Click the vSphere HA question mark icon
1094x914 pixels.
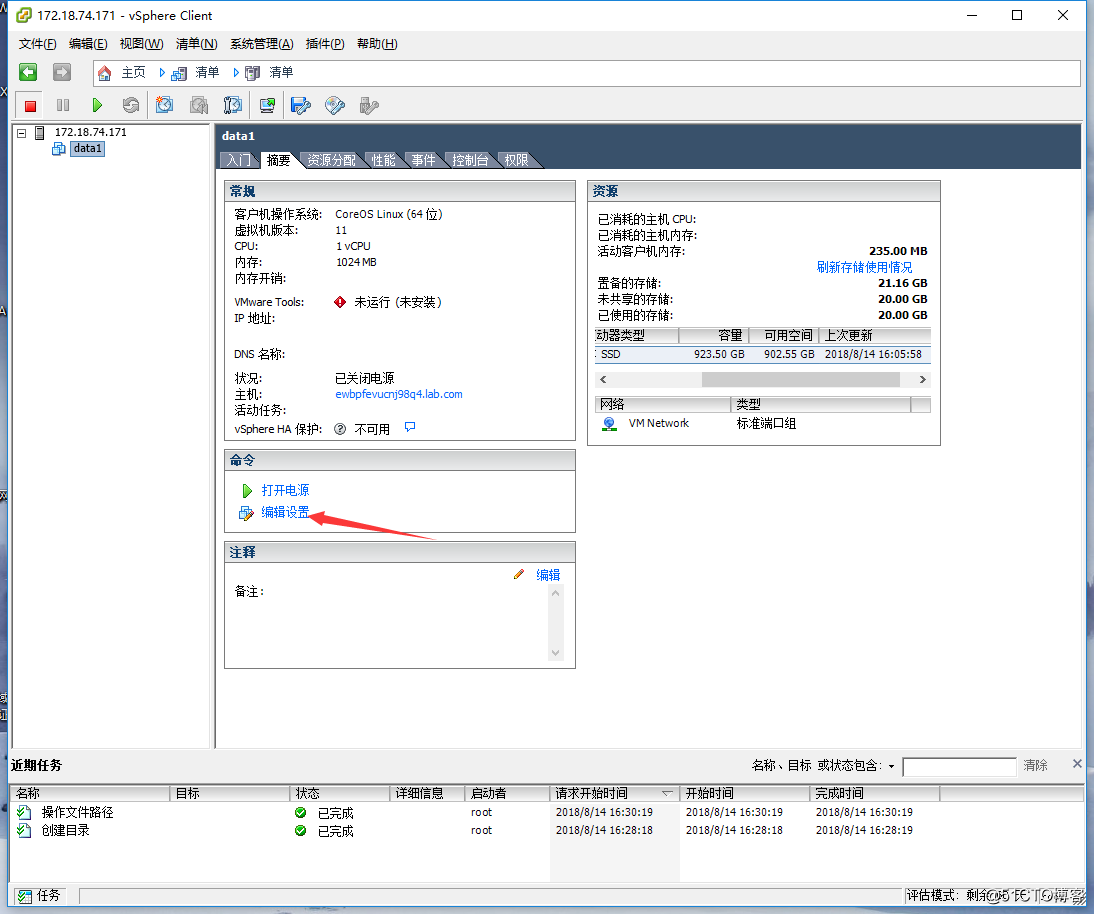pos(340,429)
